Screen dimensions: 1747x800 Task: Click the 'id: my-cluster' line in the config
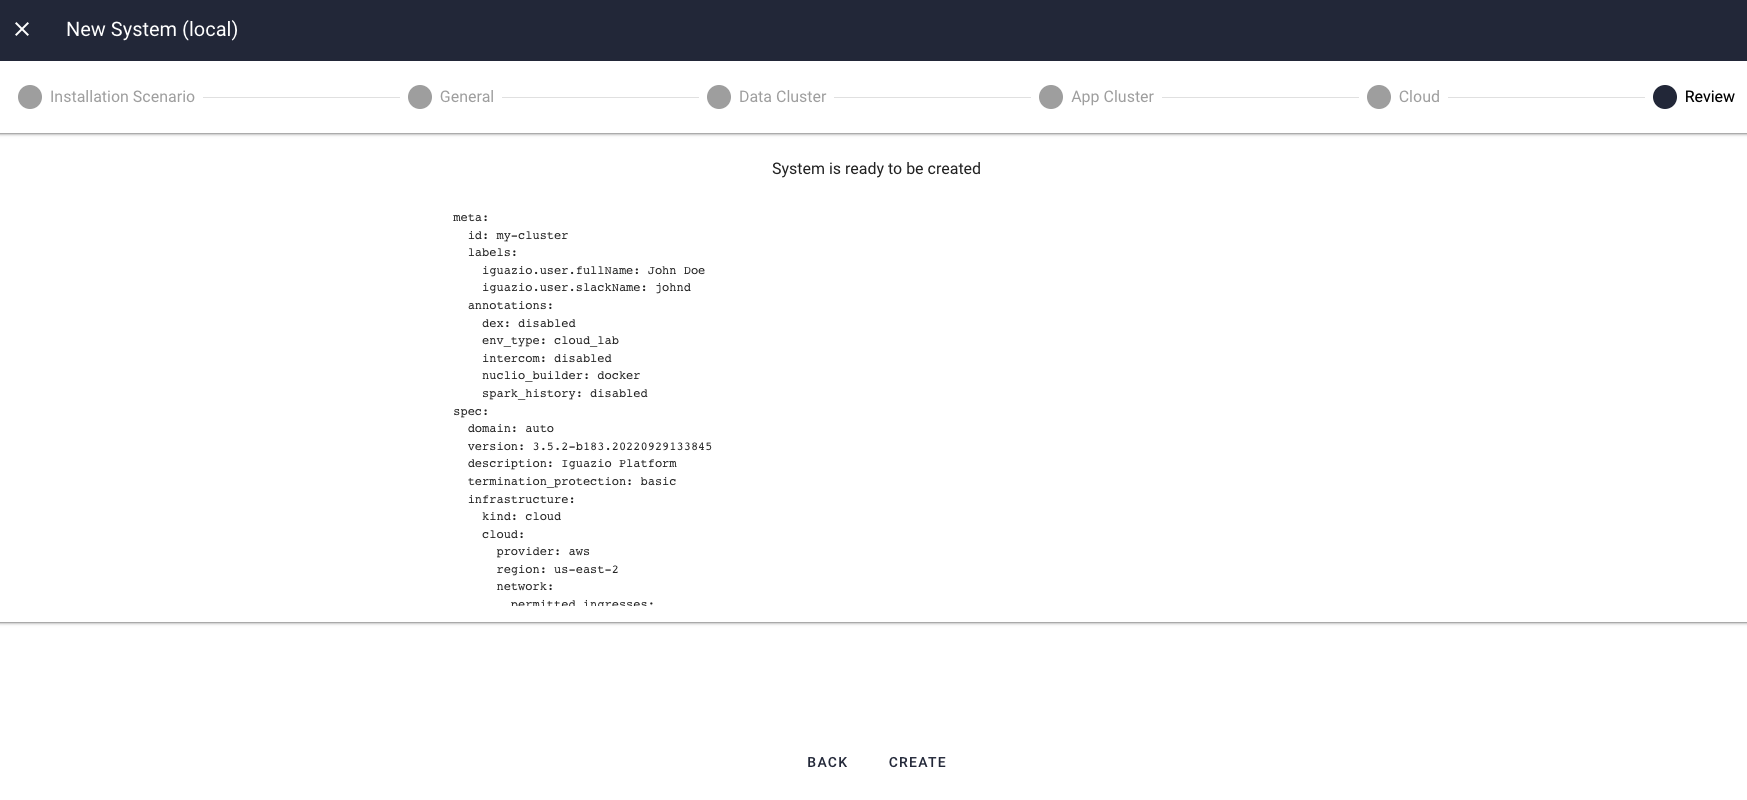click(x=518, y=236)
